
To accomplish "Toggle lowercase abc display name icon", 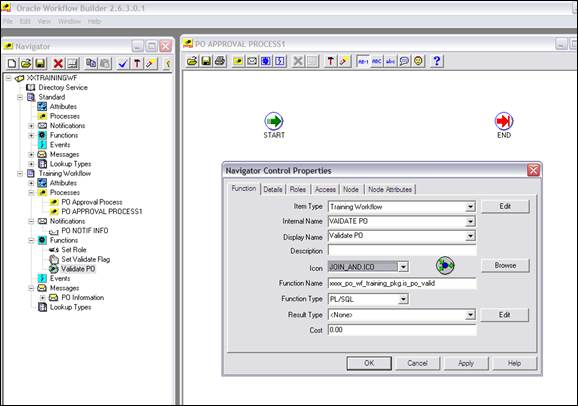I will point(390,61).
